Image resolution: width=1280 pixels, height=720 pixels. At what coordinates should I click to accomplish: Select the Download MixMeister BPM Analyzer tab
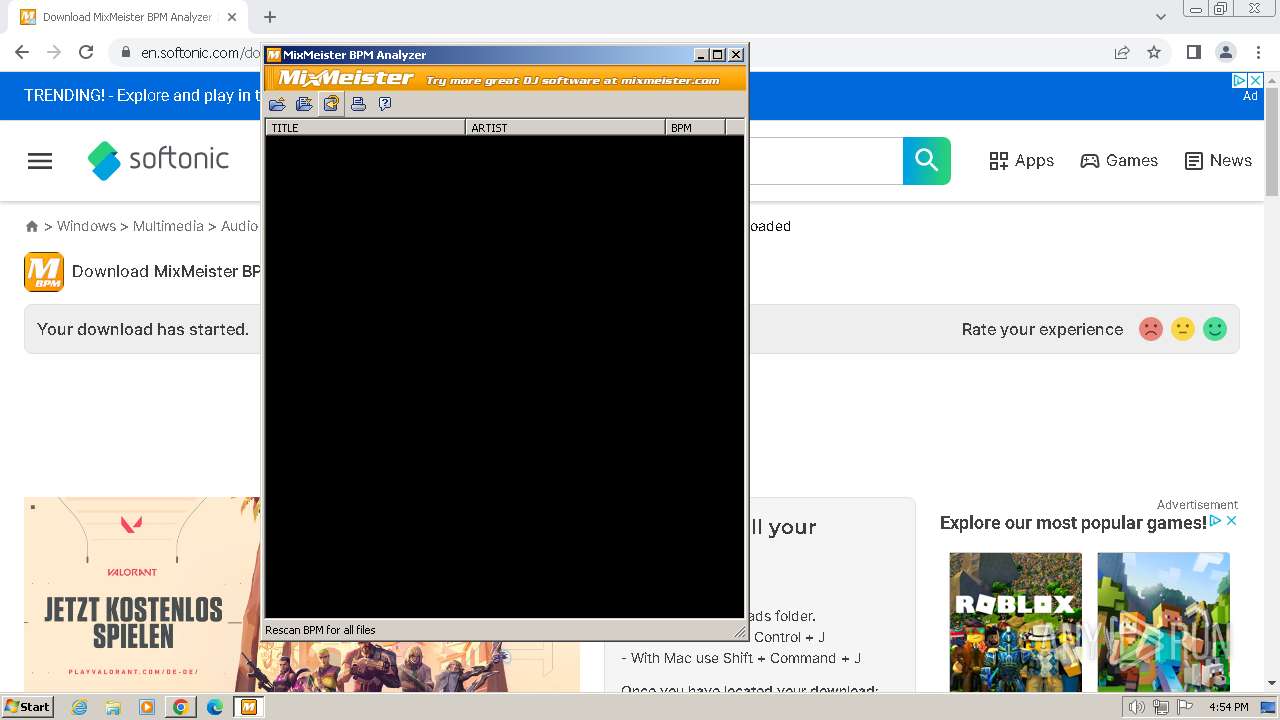(127, 17)
